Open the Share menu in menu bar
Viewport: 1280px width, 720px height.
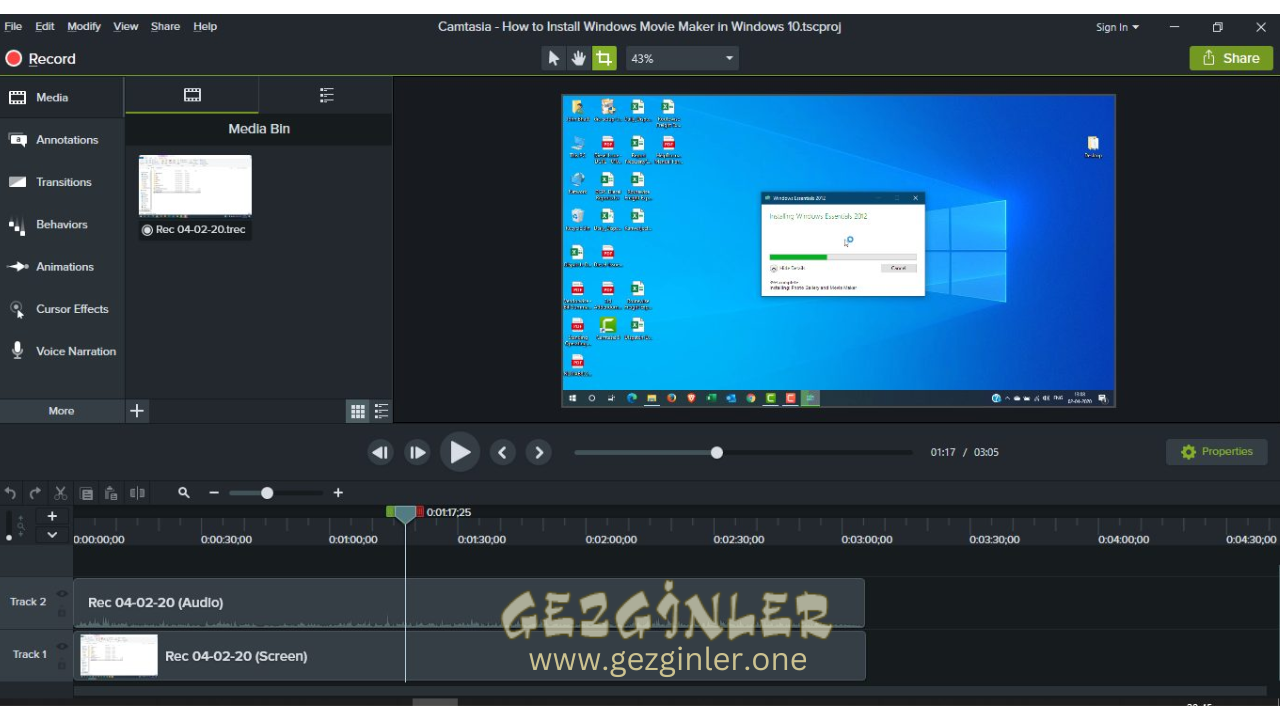click(165, 26)
